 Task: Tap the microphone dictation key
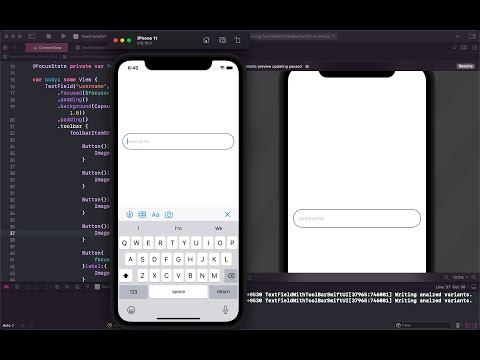click(225, 310)
